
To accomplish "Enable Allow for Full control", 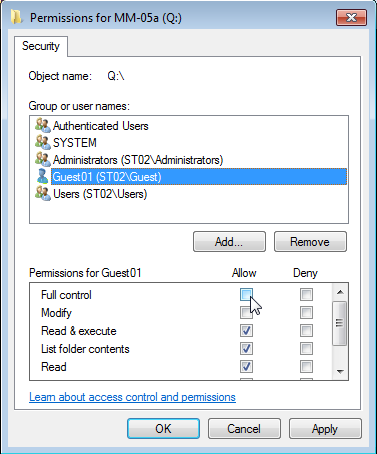I will [246, 295].
